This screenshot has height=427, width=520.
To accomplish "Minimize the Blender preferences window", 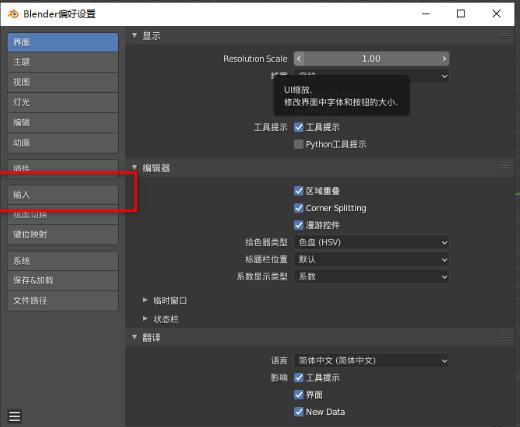I will (426, 14).
